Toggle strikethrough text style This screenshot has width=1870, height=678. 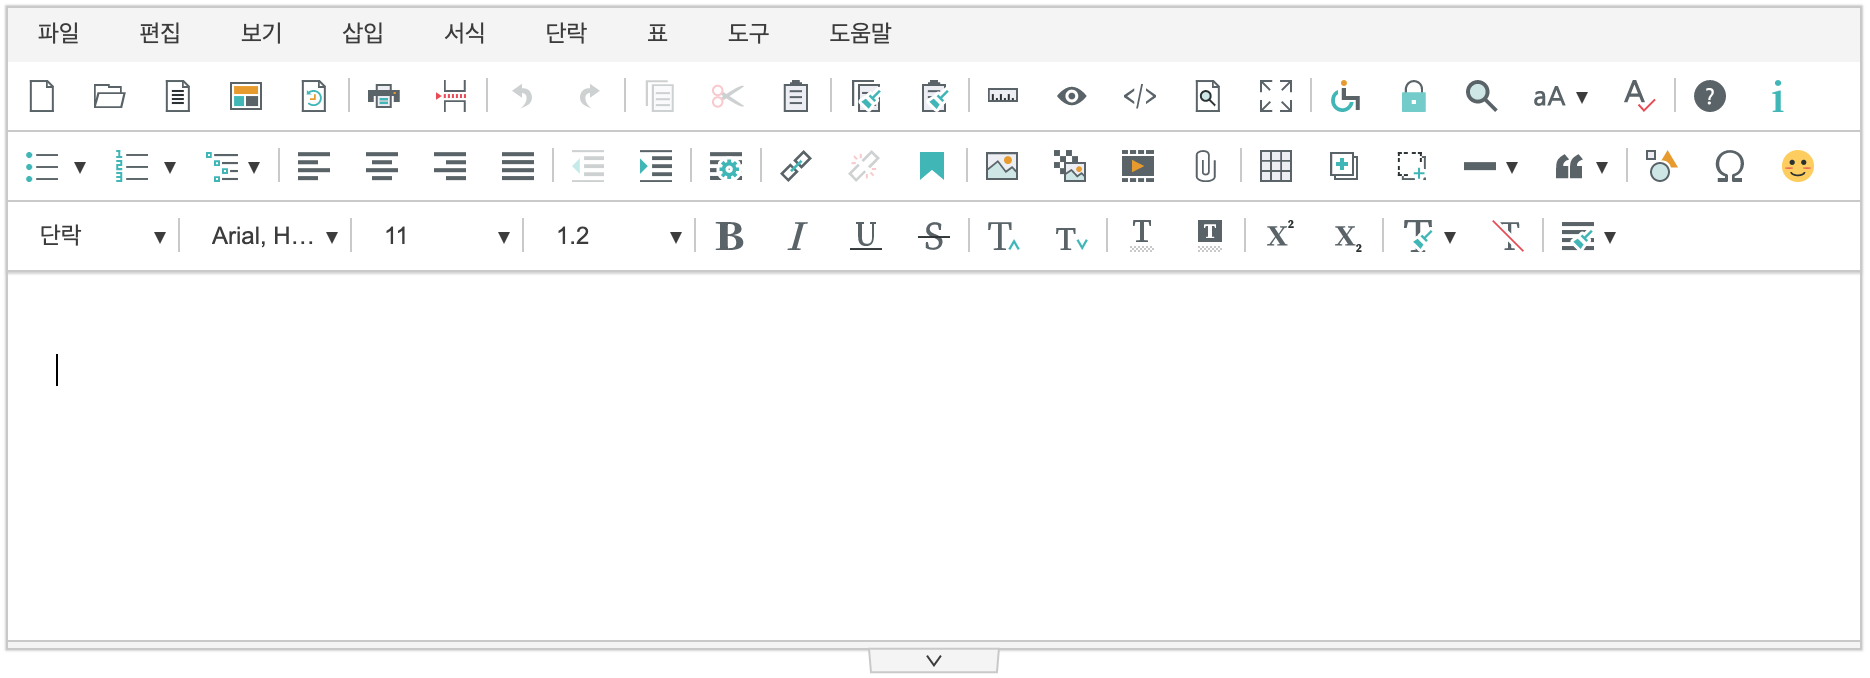point(933,237)
